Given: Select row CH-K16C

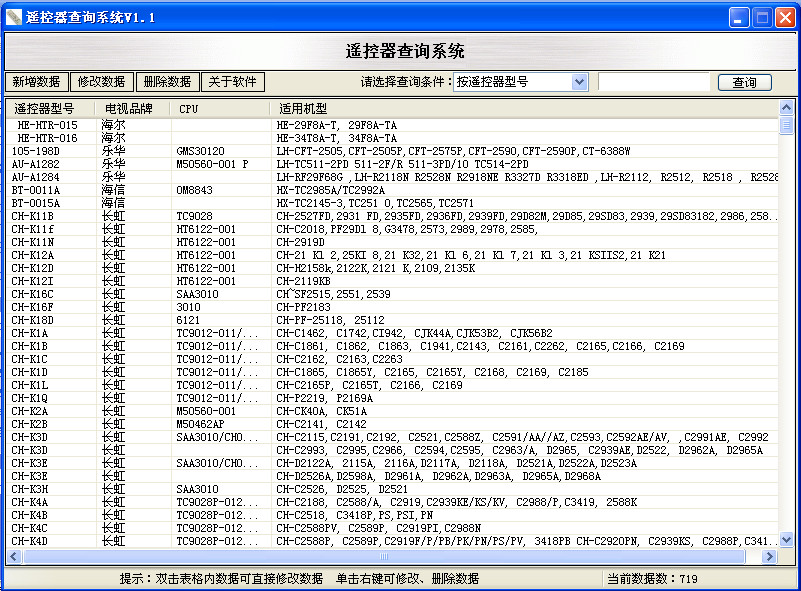Looking at the screenshot, I should coord(392,294).
